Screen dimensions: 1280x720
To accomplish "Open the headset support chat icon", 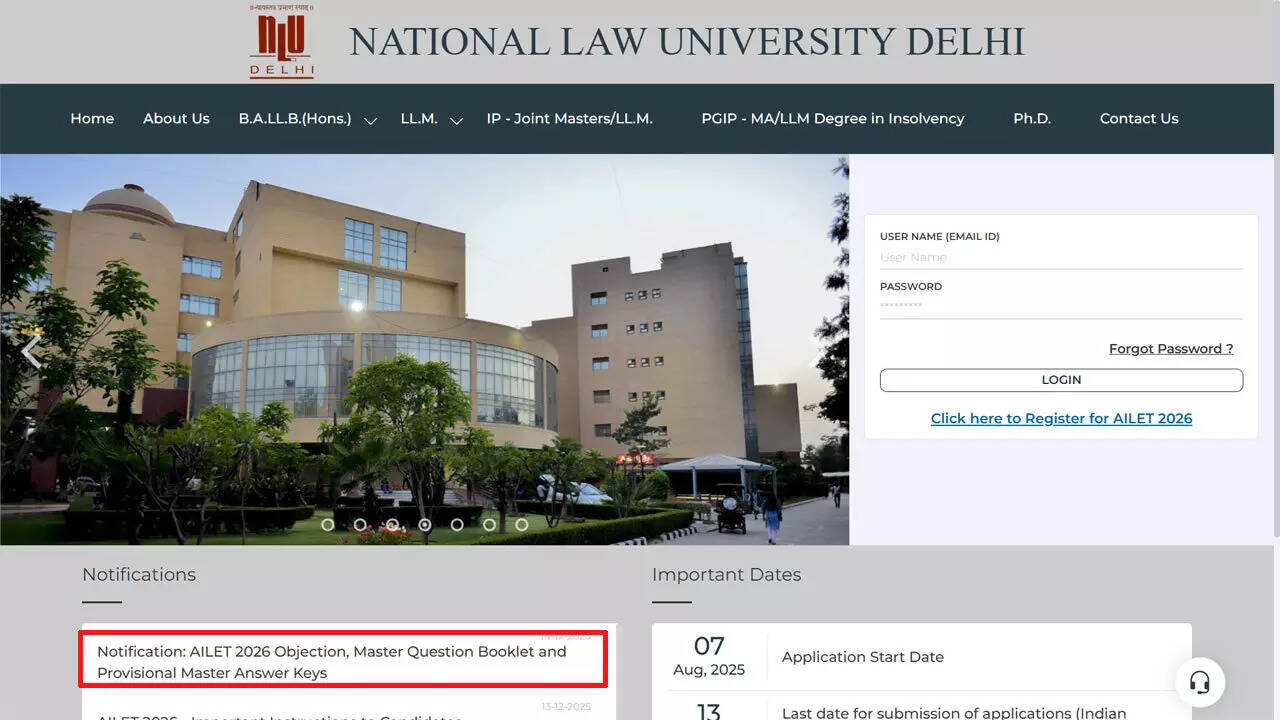I will coord(1200,682).
